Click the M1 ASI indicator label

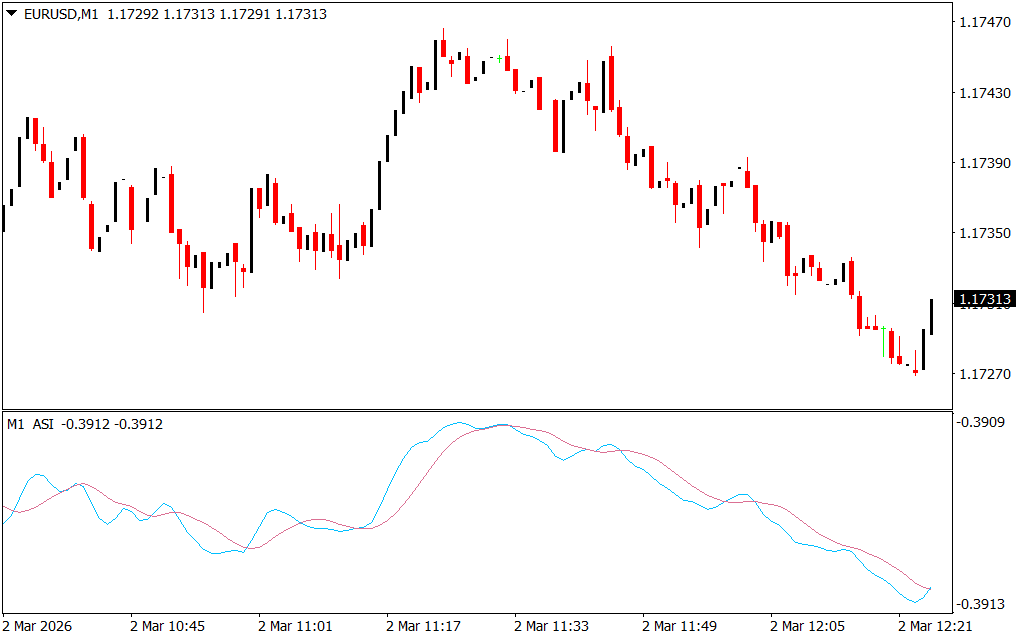tap(31, 424)
